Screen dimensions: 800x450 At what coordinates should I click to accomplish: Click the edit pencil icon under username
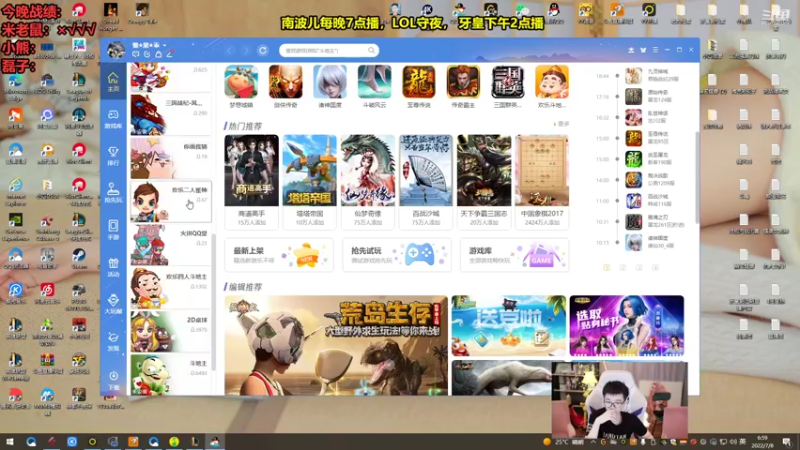pos(169,54)
